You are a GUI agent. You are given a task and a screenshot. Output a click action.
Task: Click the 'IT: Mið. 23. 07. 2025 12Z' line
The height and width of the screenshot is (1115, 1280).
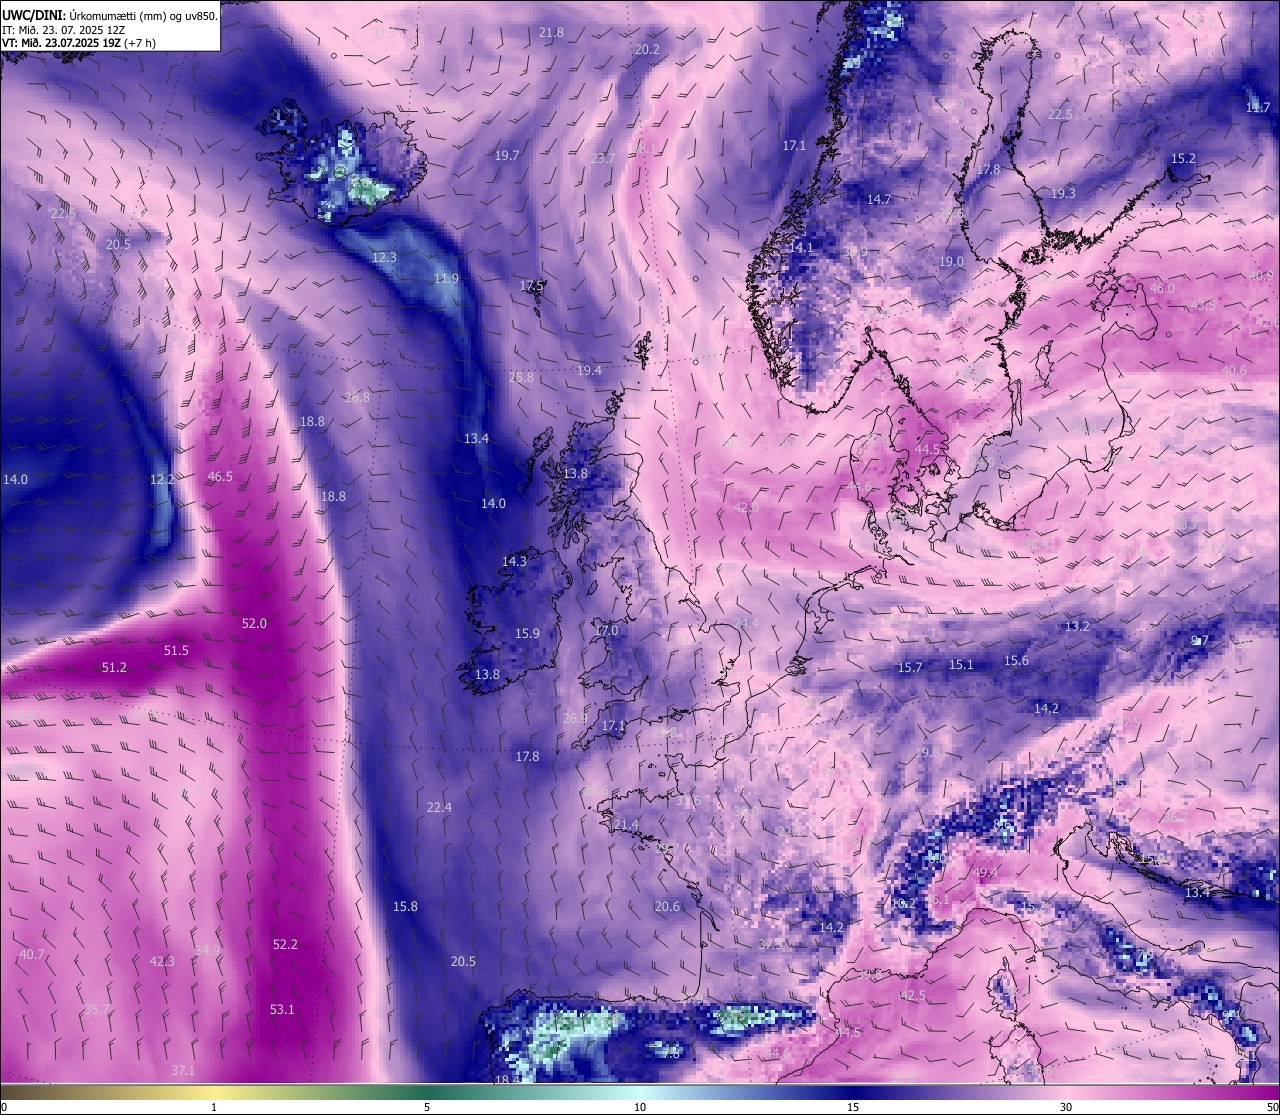[x=64, y=30]
